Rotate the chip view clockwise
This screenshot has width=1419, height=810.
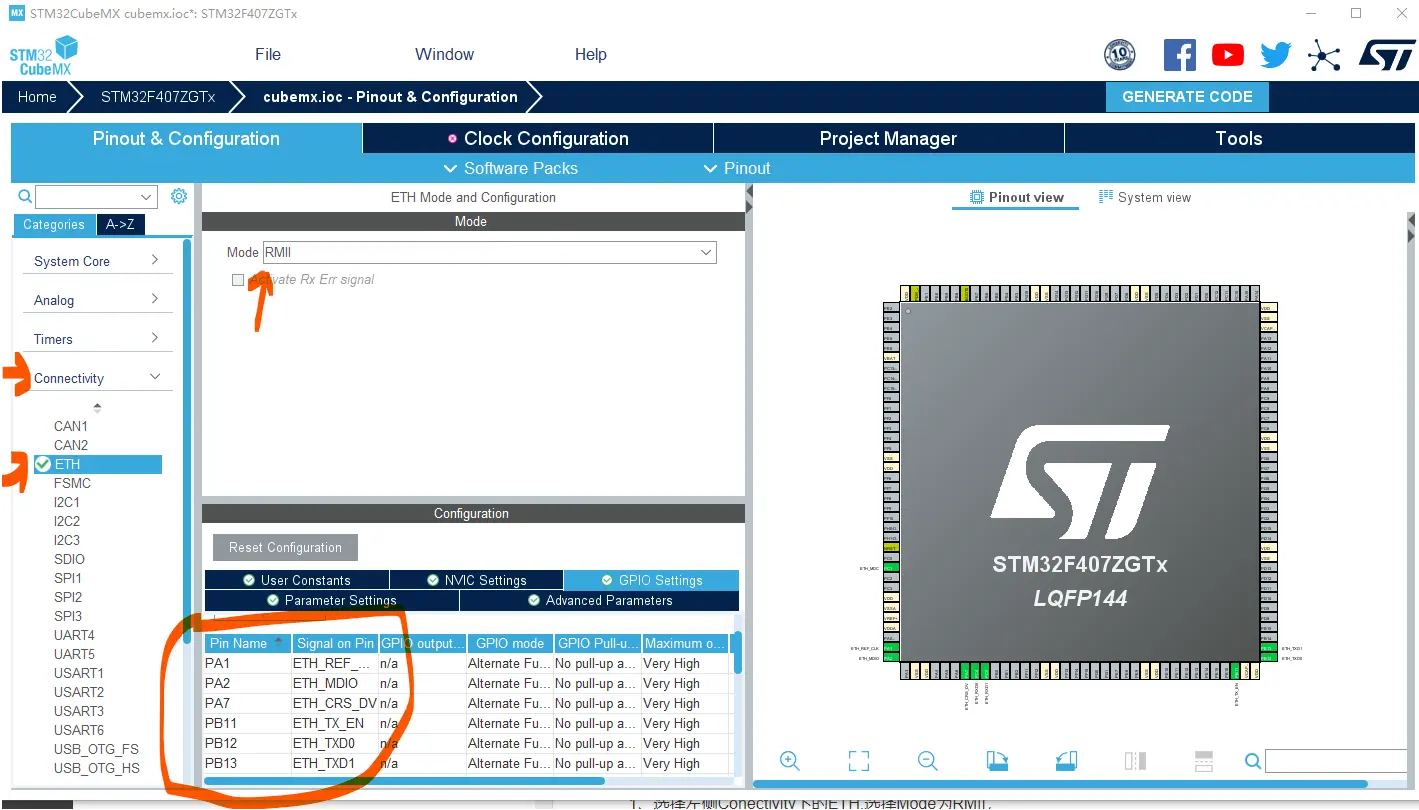996,761
